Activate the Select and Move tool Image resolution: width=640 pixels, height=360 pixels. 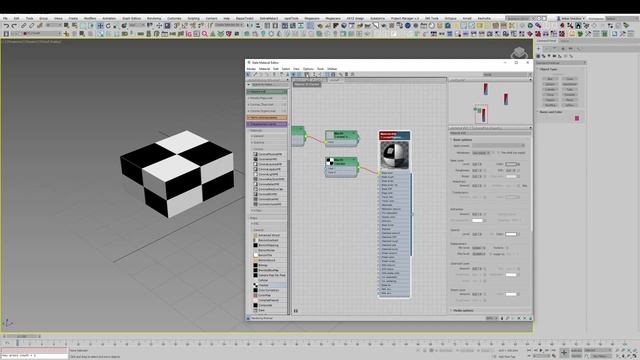click(x=100, y=26)
